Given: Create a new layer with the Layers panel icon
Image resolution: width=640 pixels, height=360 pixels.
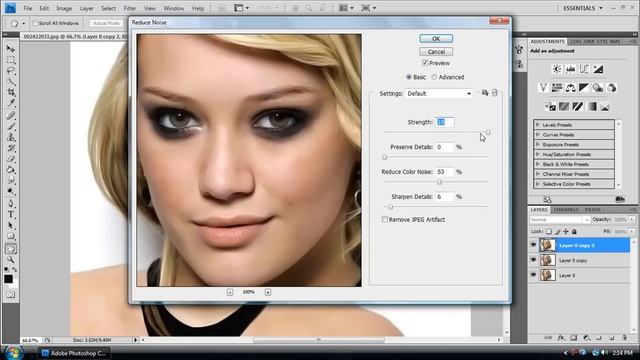Looking at the screenshot, I should point(612,338).
